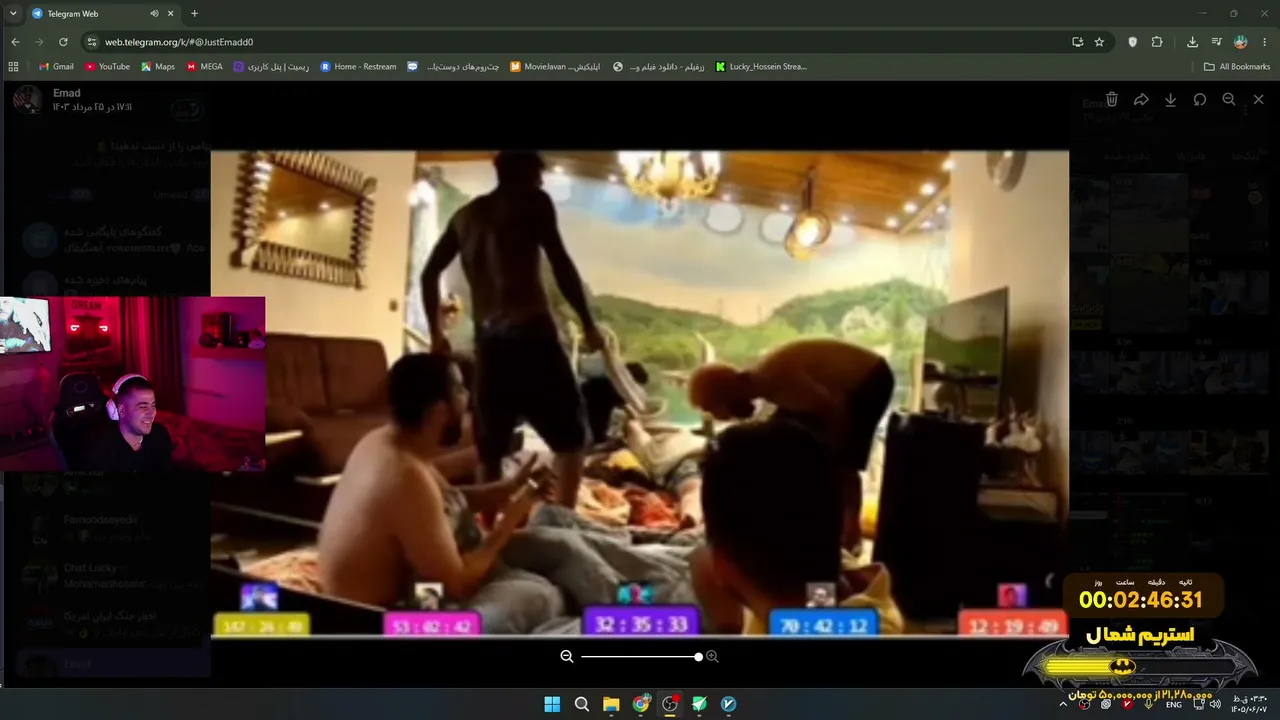Click the zoom magnifier in viewer top bar
The image size is (1280, 720).
(x=1229, y=100)
